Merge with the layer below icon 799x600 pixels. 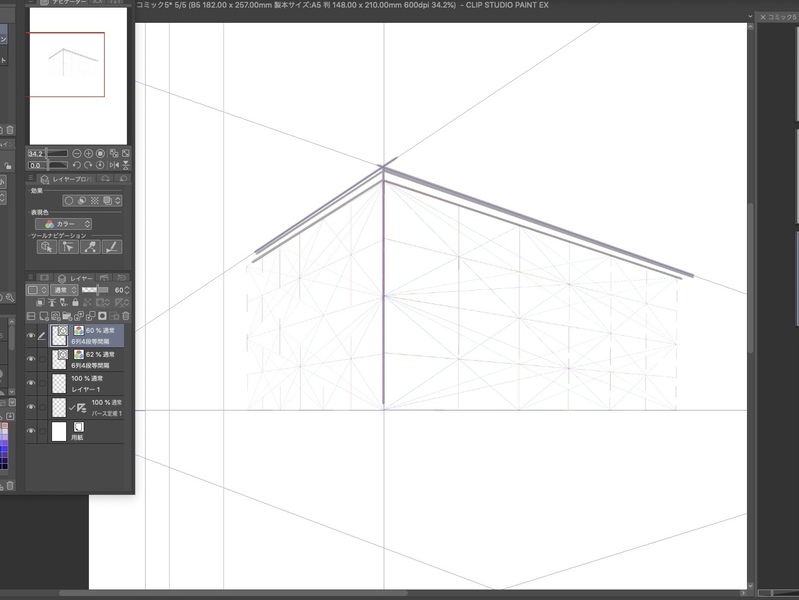coord(91,316)
